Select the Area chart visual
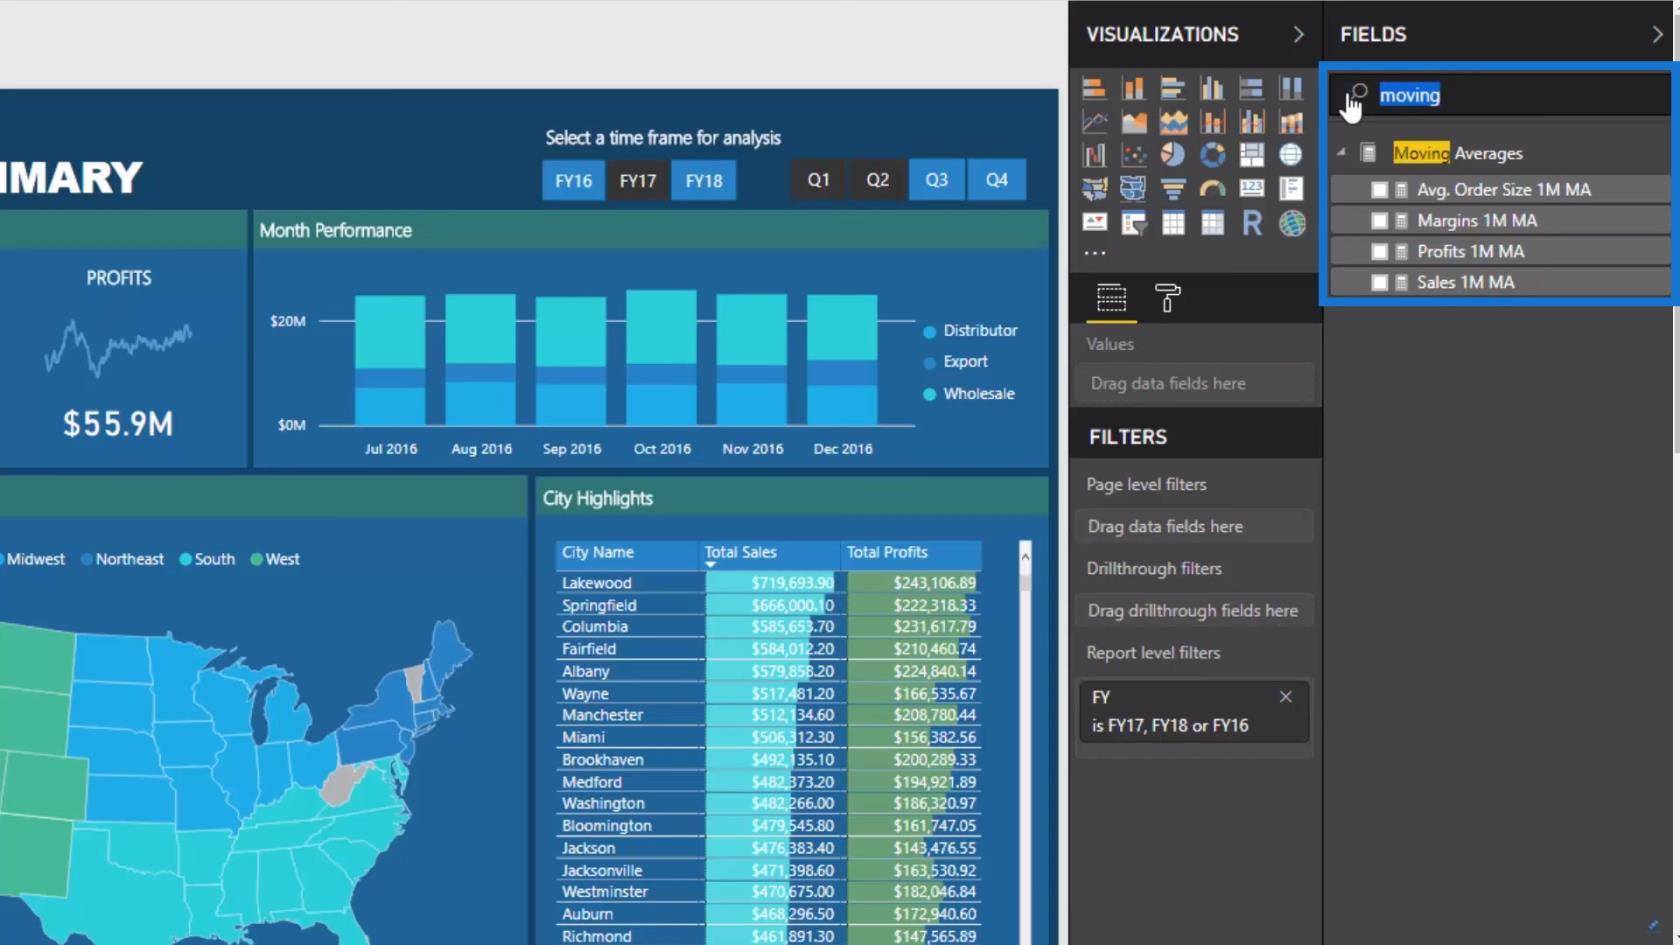 click(1134, 122)
